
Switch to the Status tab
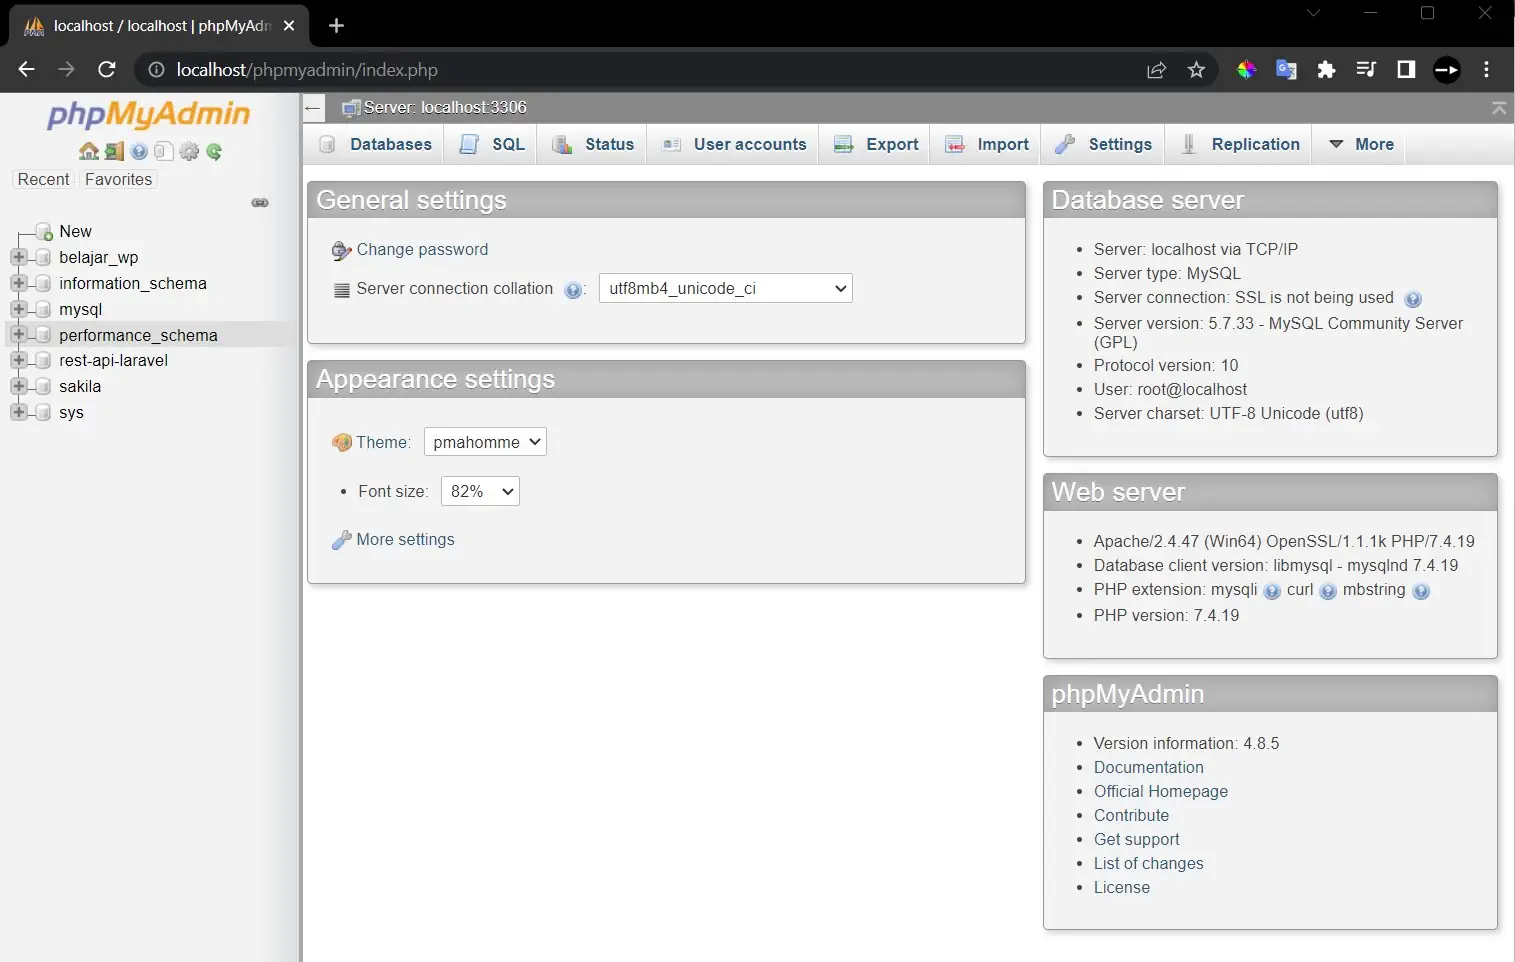[593, 144]
